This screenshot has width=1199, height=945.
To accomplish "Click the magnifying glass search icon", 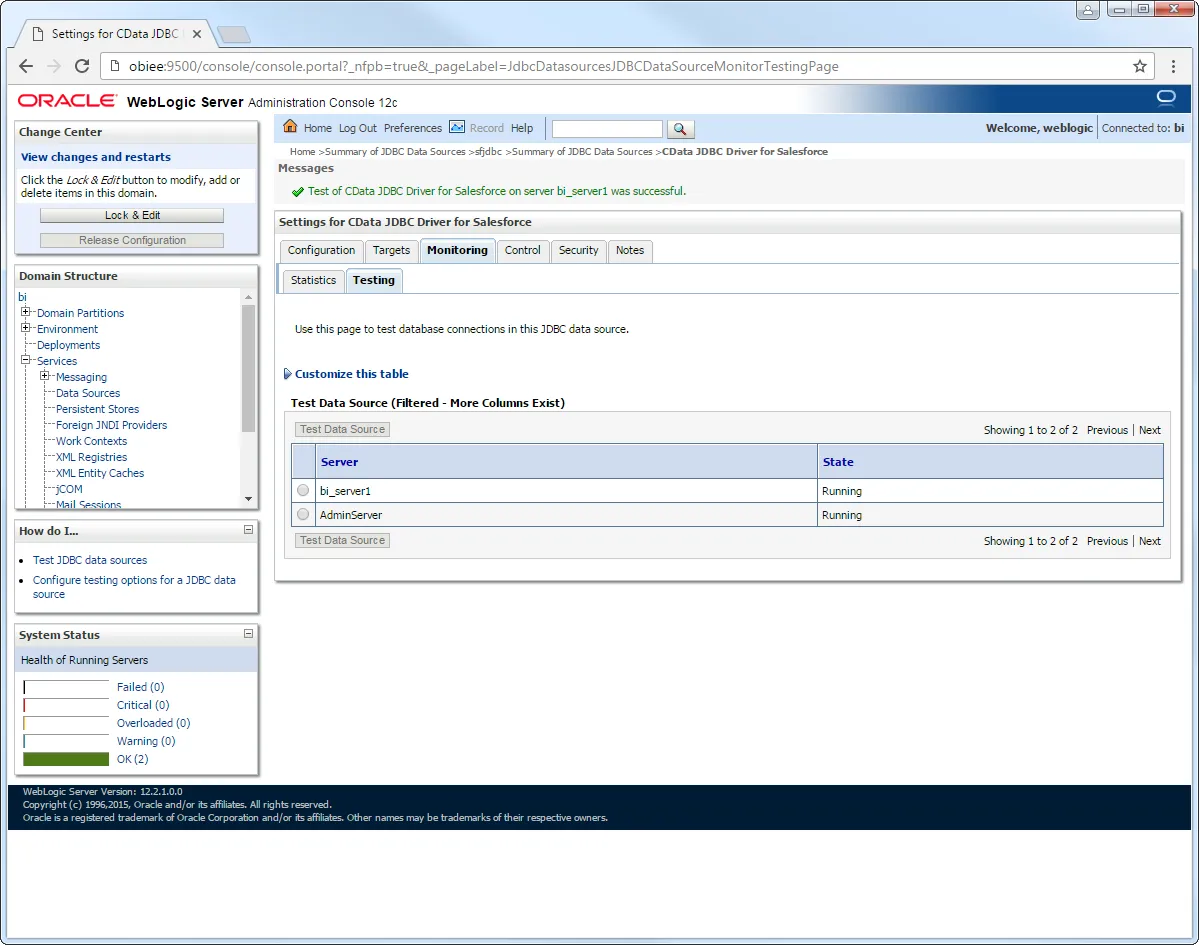I will click(x=680, y=128).
